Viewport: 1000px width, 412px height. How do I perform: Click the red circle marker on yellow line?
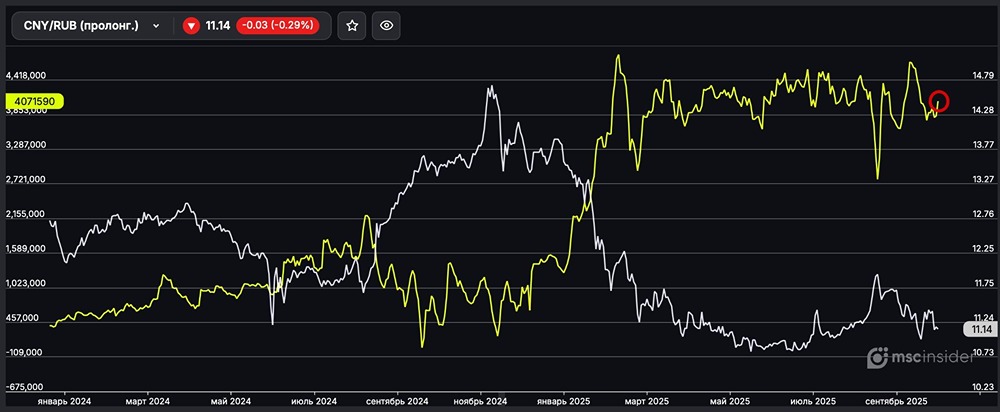point(939,101)
